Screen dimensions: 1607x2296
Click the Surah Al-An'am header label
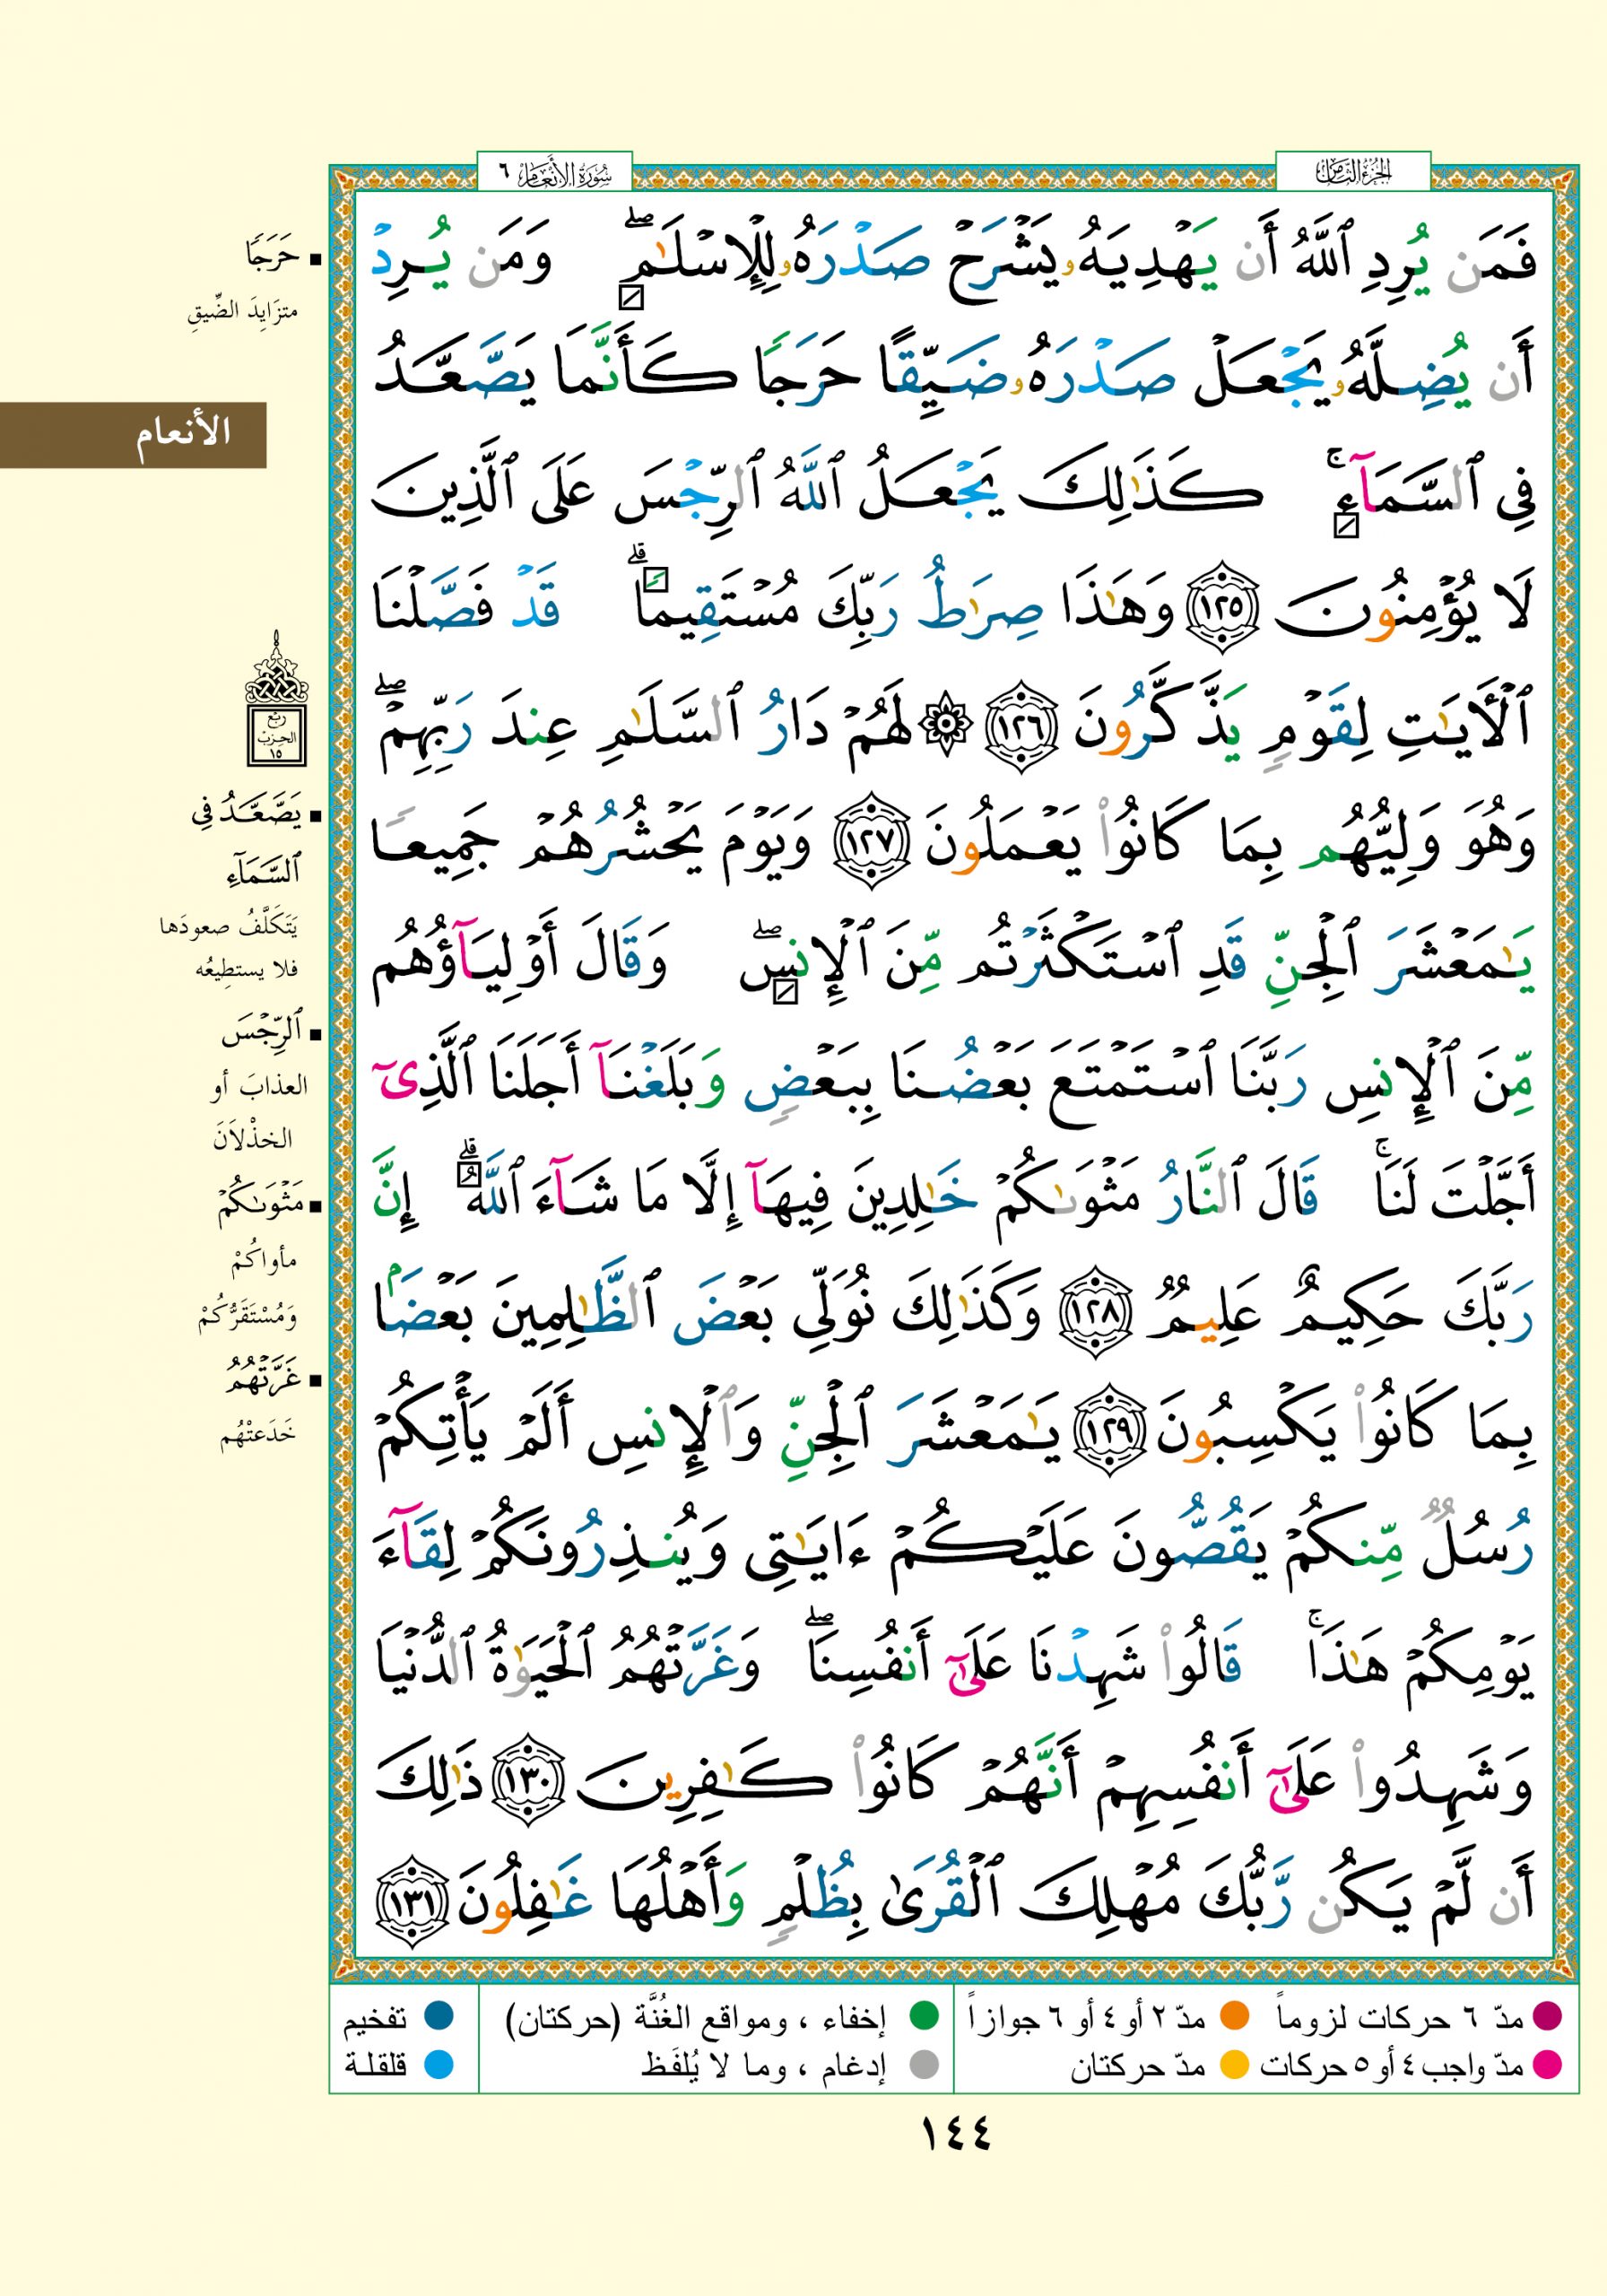point(556,173)
